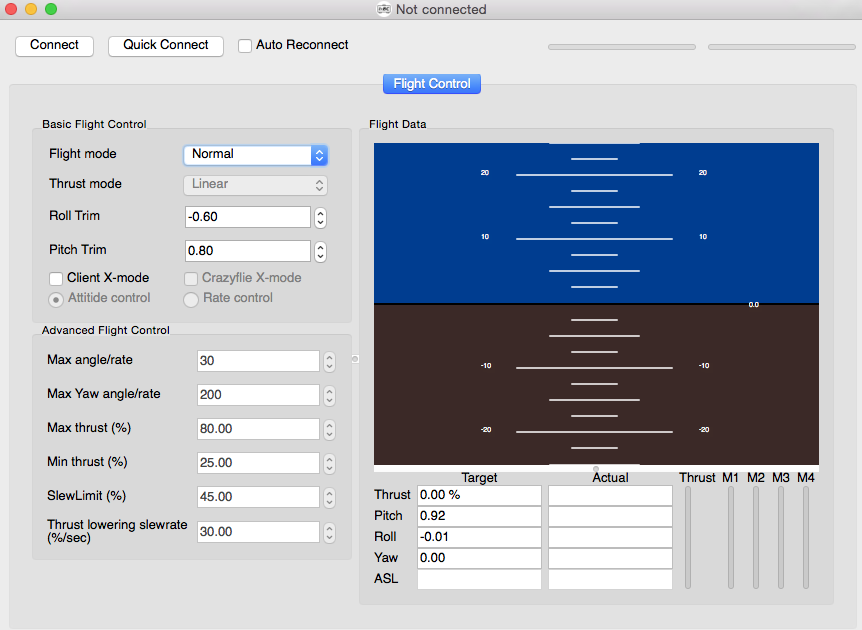Expand the Thrust mode Linear dropdown
Image resolution: width=862 pixels, height=630 pixels.
[255, 185]
